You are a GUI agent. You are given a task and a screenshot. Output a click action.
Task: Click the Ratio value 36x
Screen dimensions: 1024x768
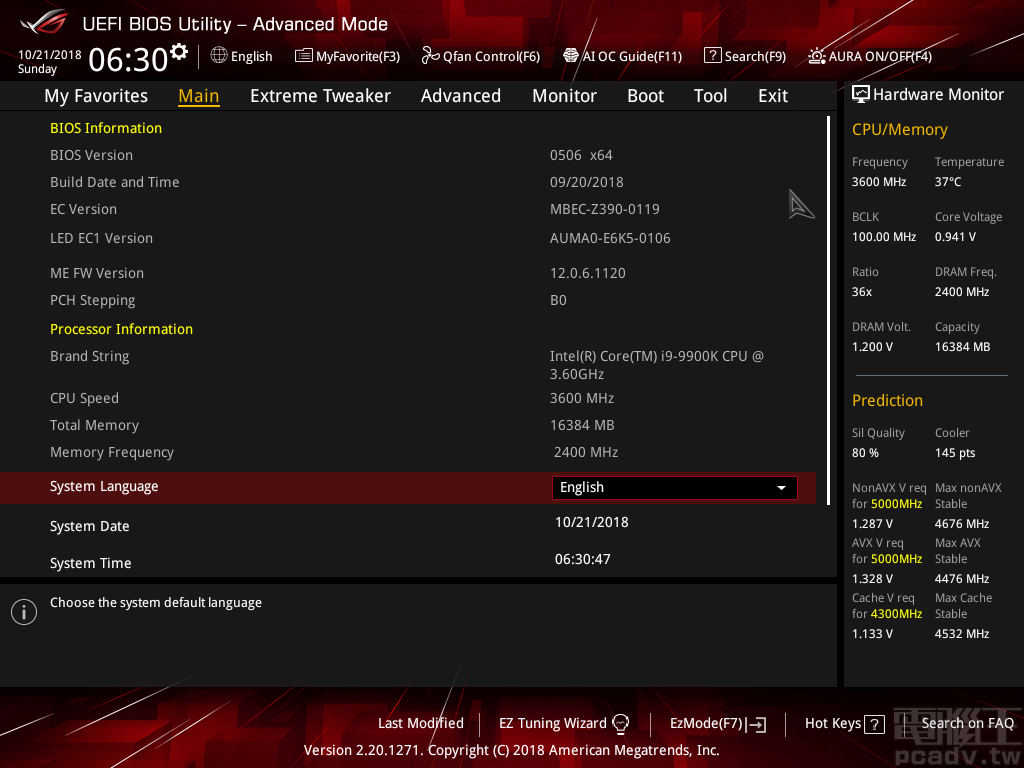tap(861, 292)
